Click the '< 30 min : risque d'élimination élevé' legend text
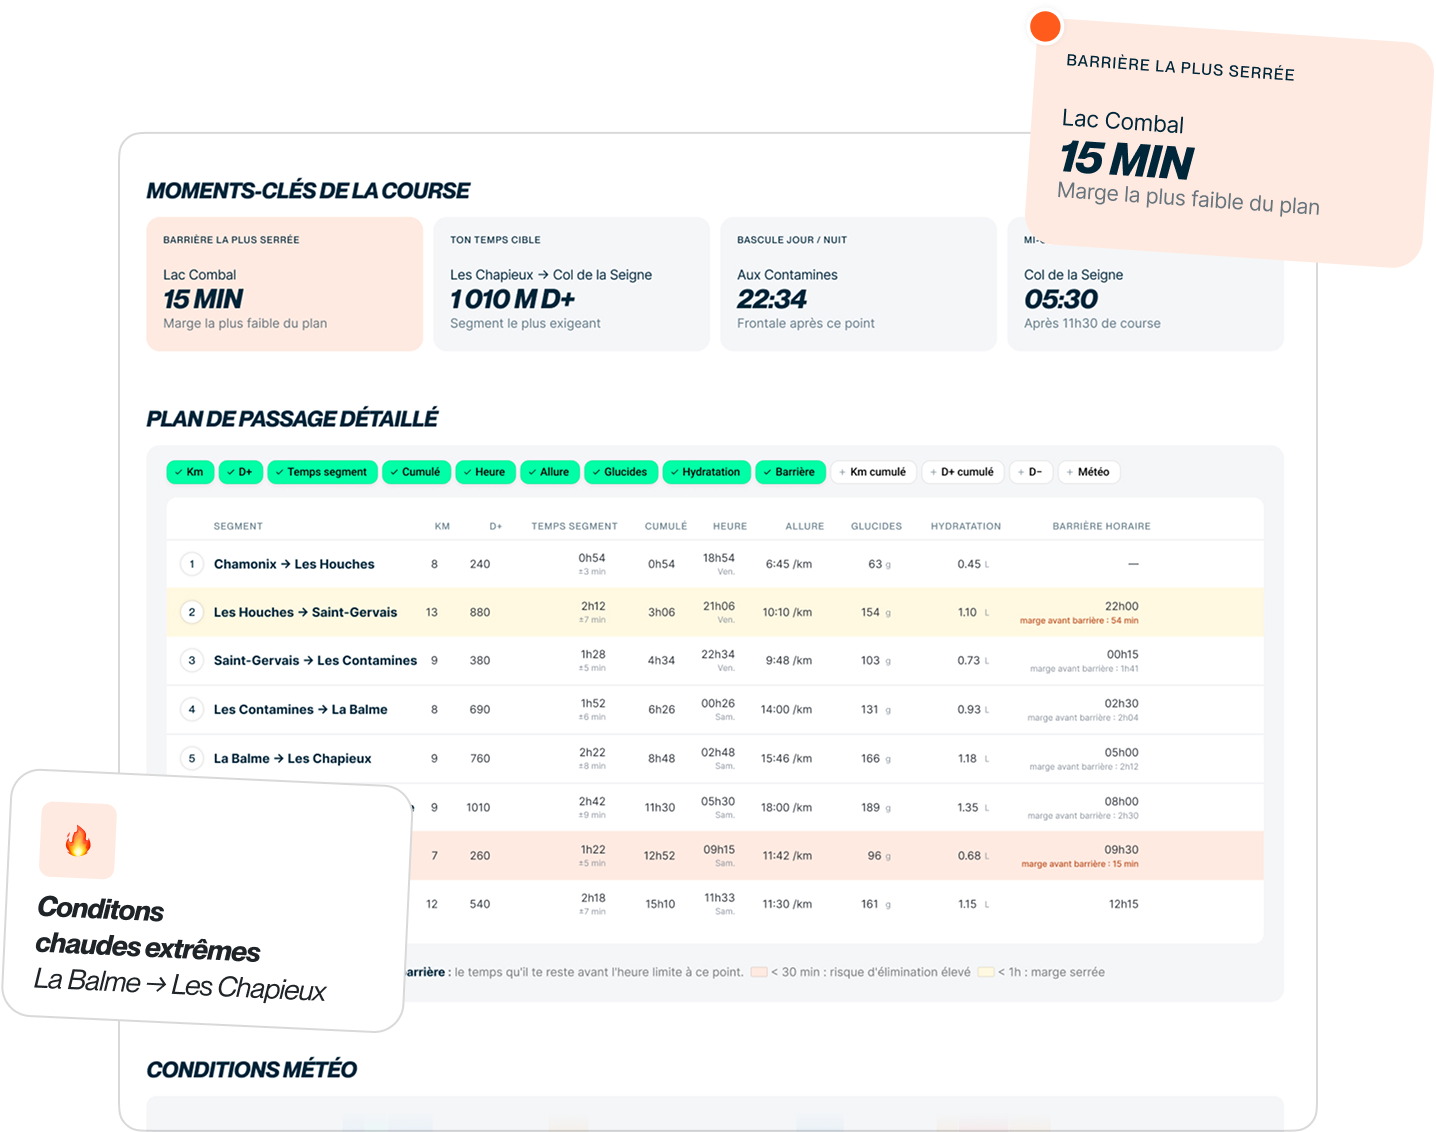 (870, 972)
